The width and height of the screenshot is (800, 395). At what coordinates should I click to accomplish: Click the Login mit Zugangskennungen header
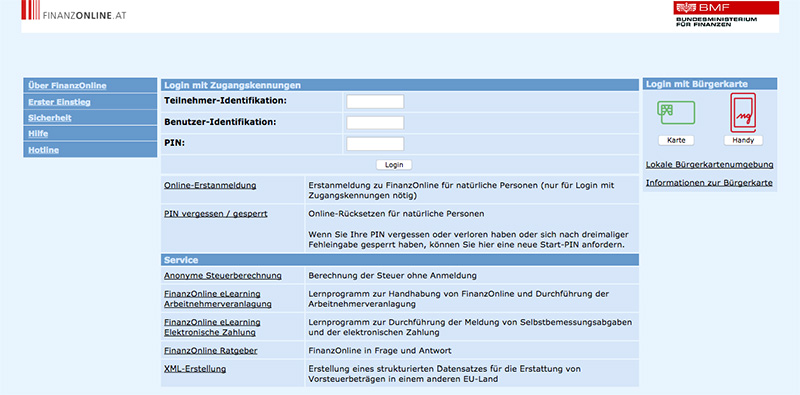point(399,85)
